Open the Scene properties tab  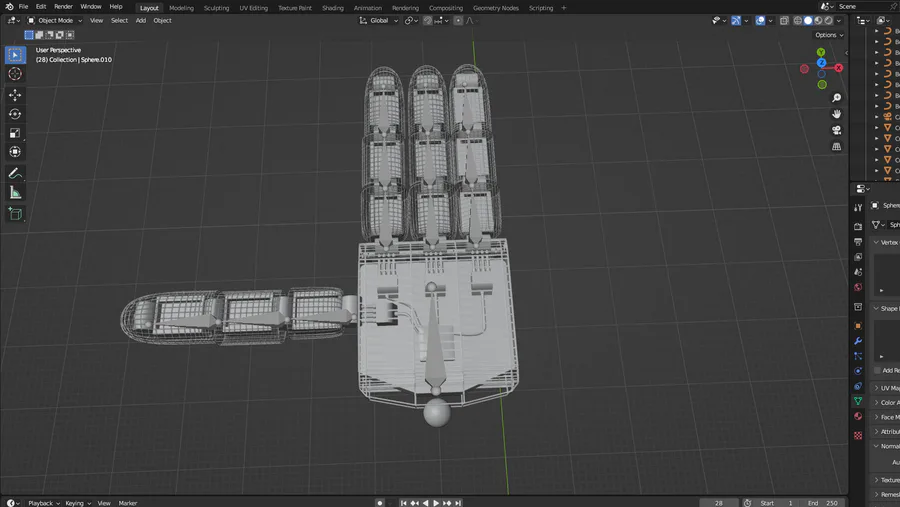pyautogui.click(x=858, y=272)
